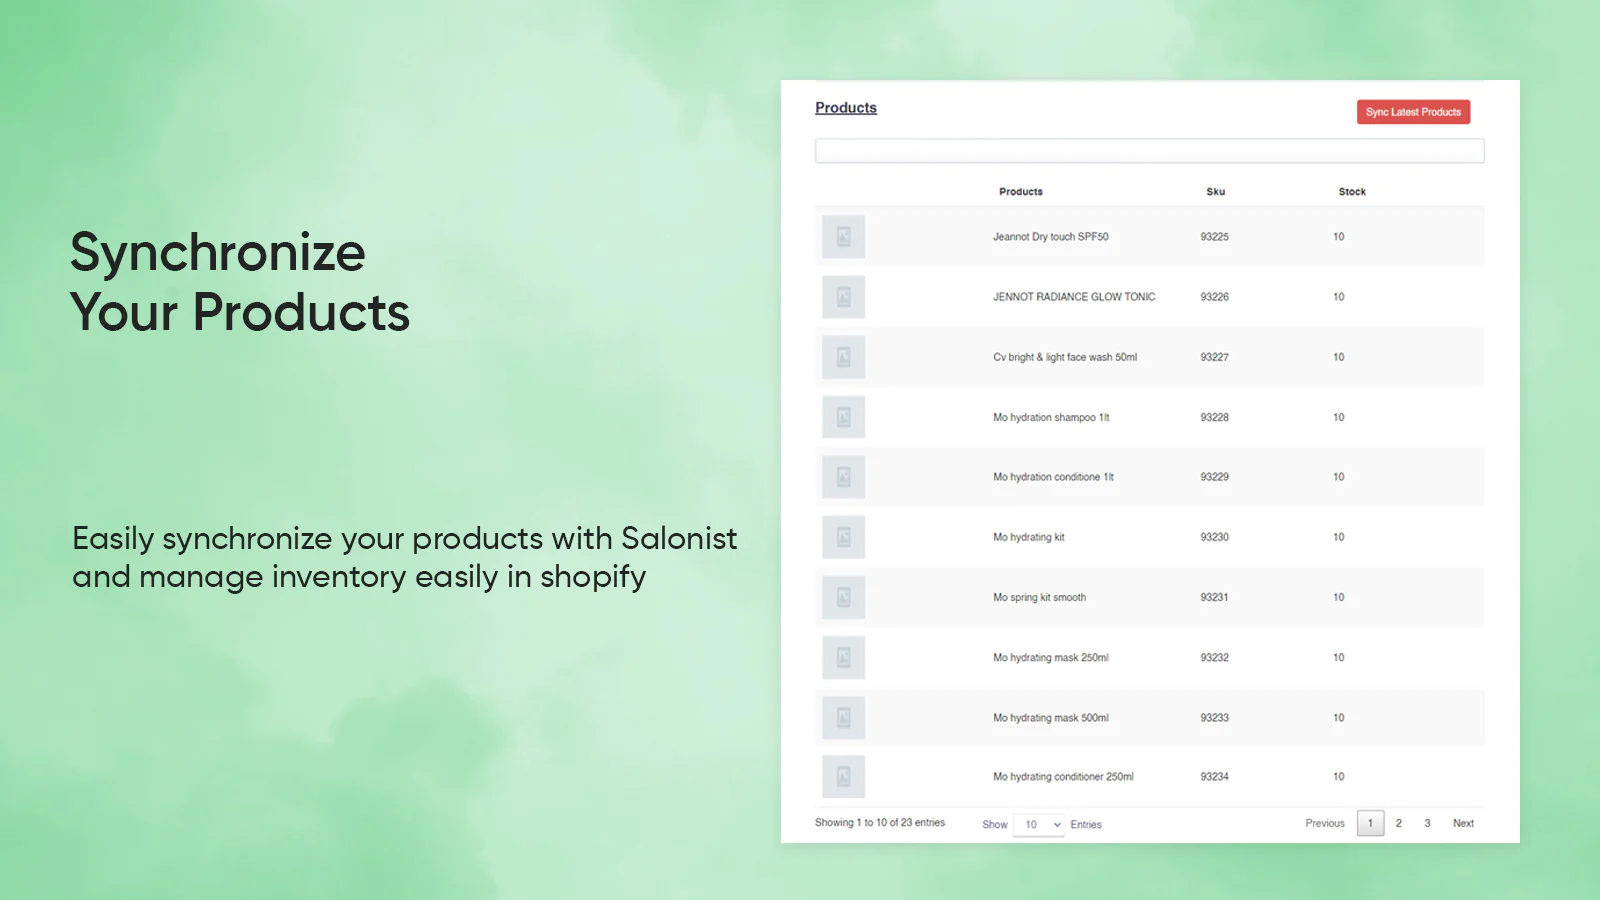Click SKU value 93232
This screenshot has height=900, width=1600.
coord(1214,657)
